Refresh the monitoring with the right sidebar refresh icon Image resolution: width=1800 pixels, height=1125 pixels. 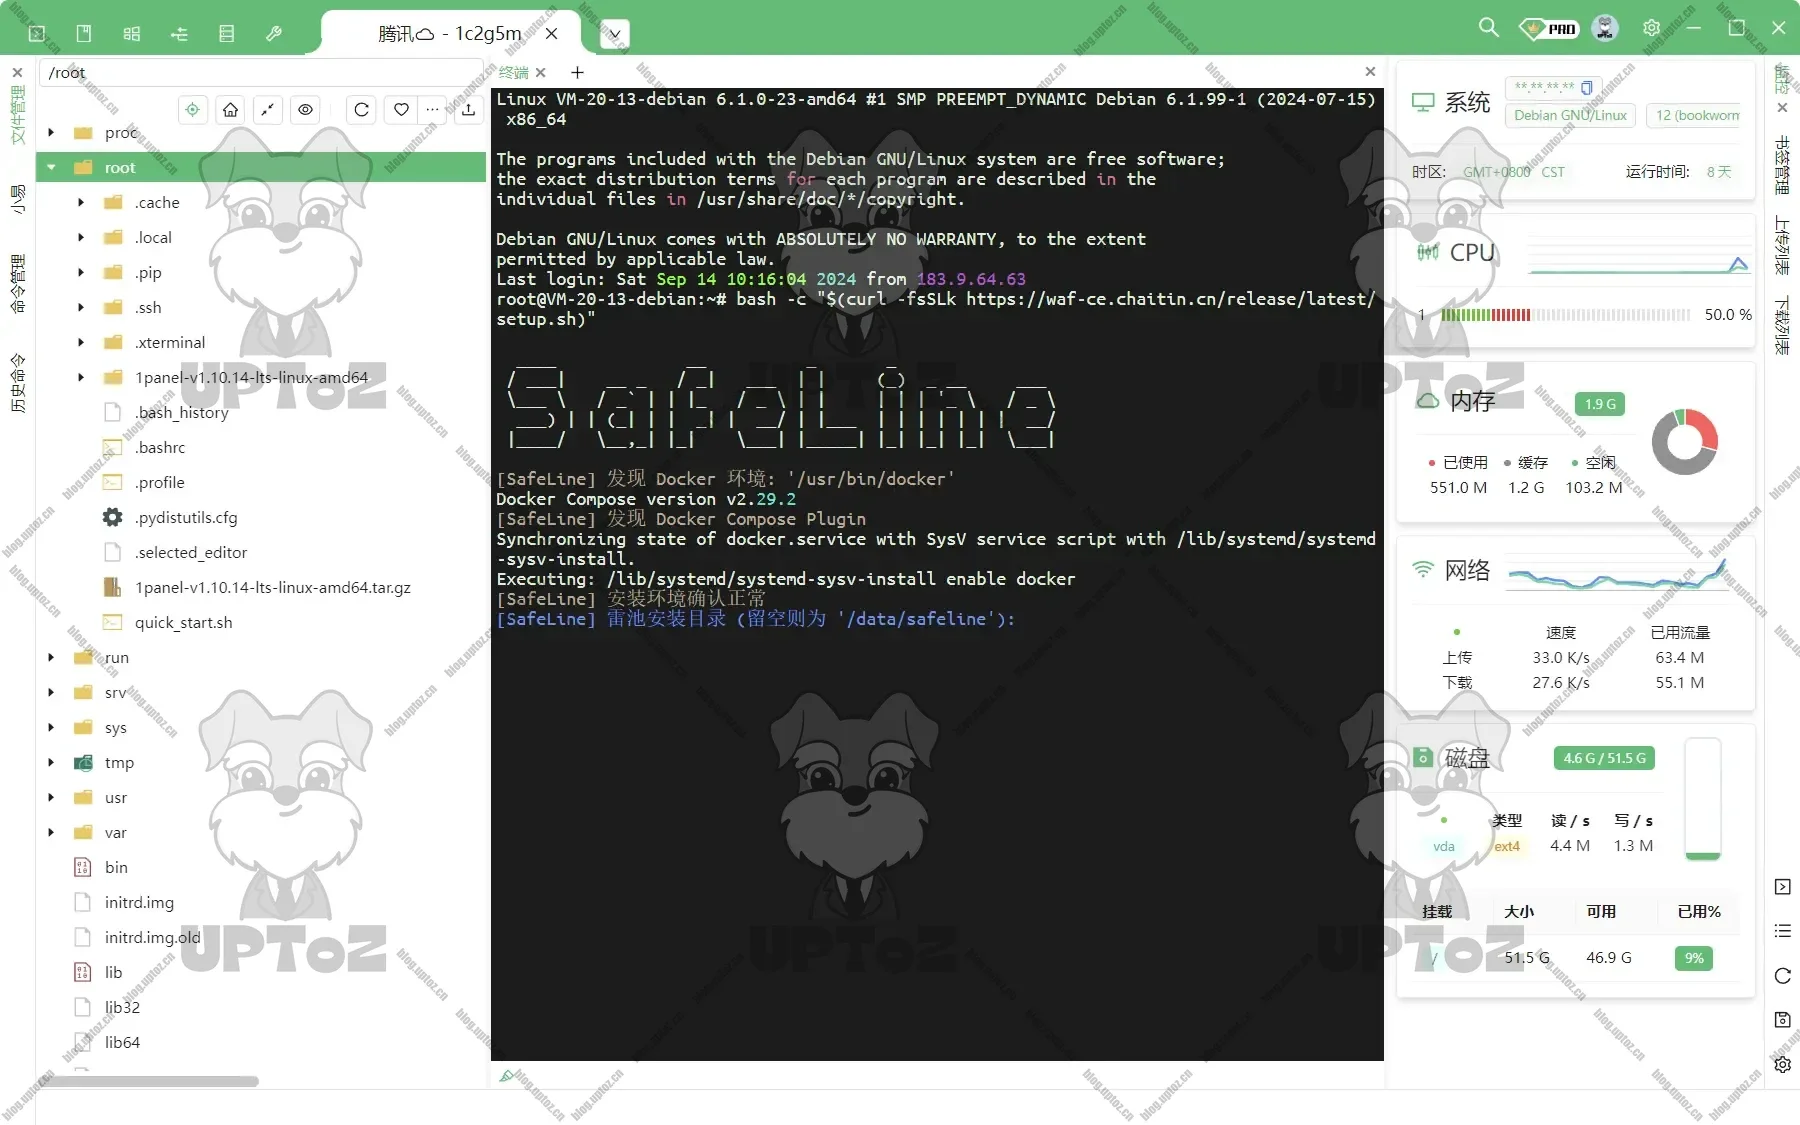tap(1782, 976)
